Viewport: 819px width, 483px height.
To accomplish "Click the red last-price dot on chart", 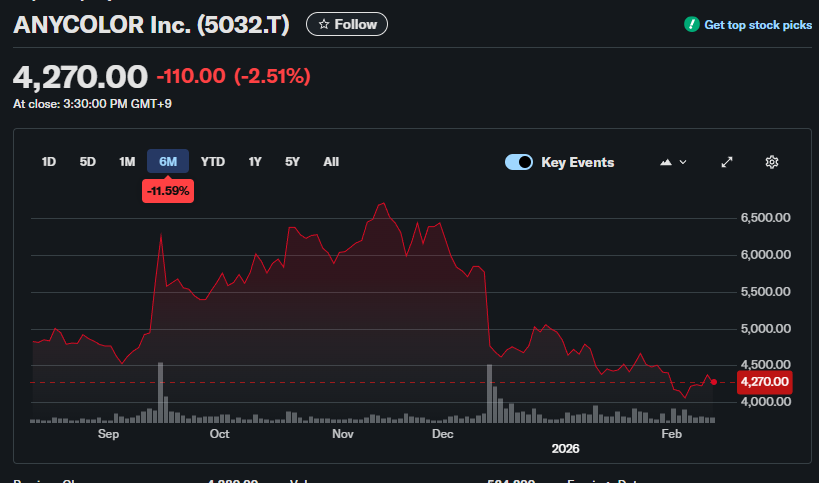I will pos(714,382).
